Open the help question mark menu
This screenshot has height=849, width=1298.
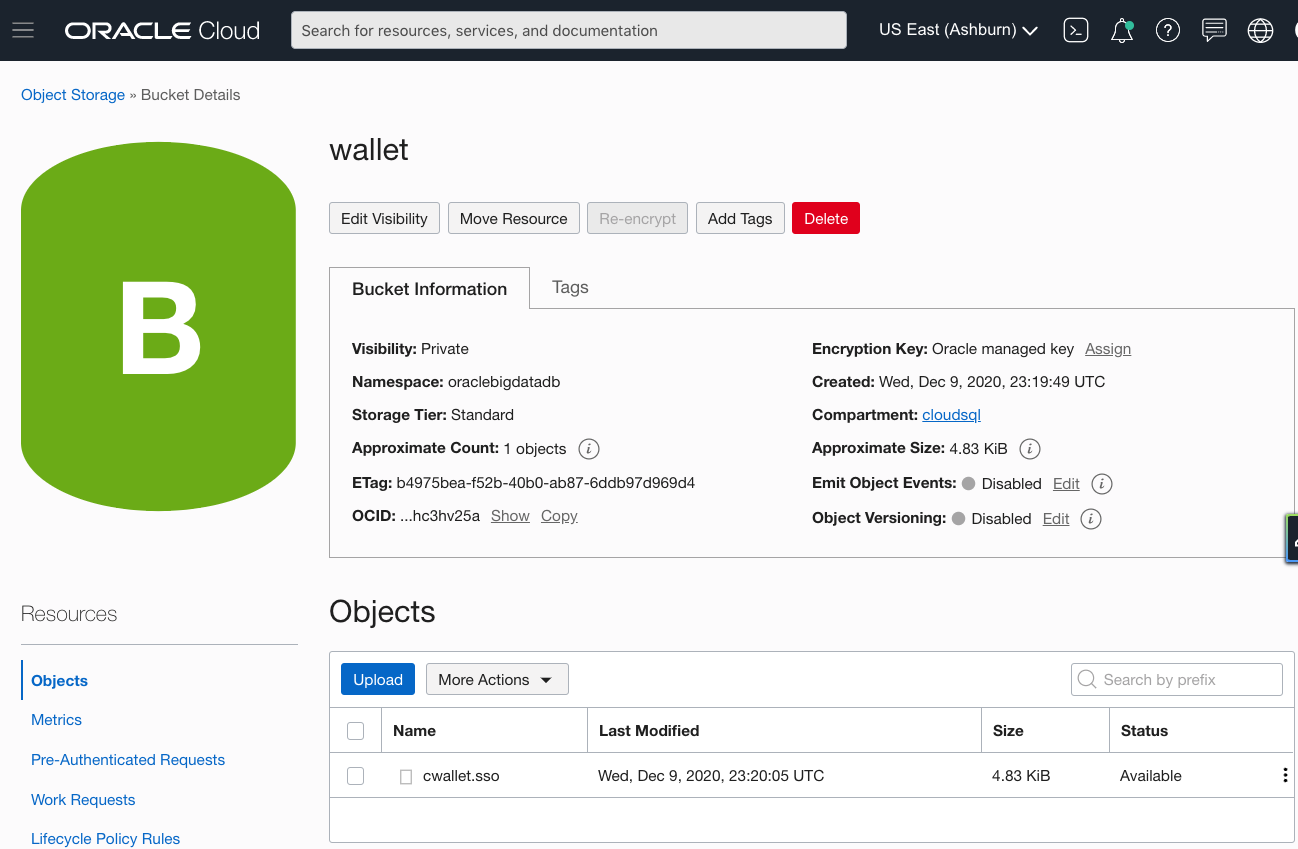tap(1167, 30)
